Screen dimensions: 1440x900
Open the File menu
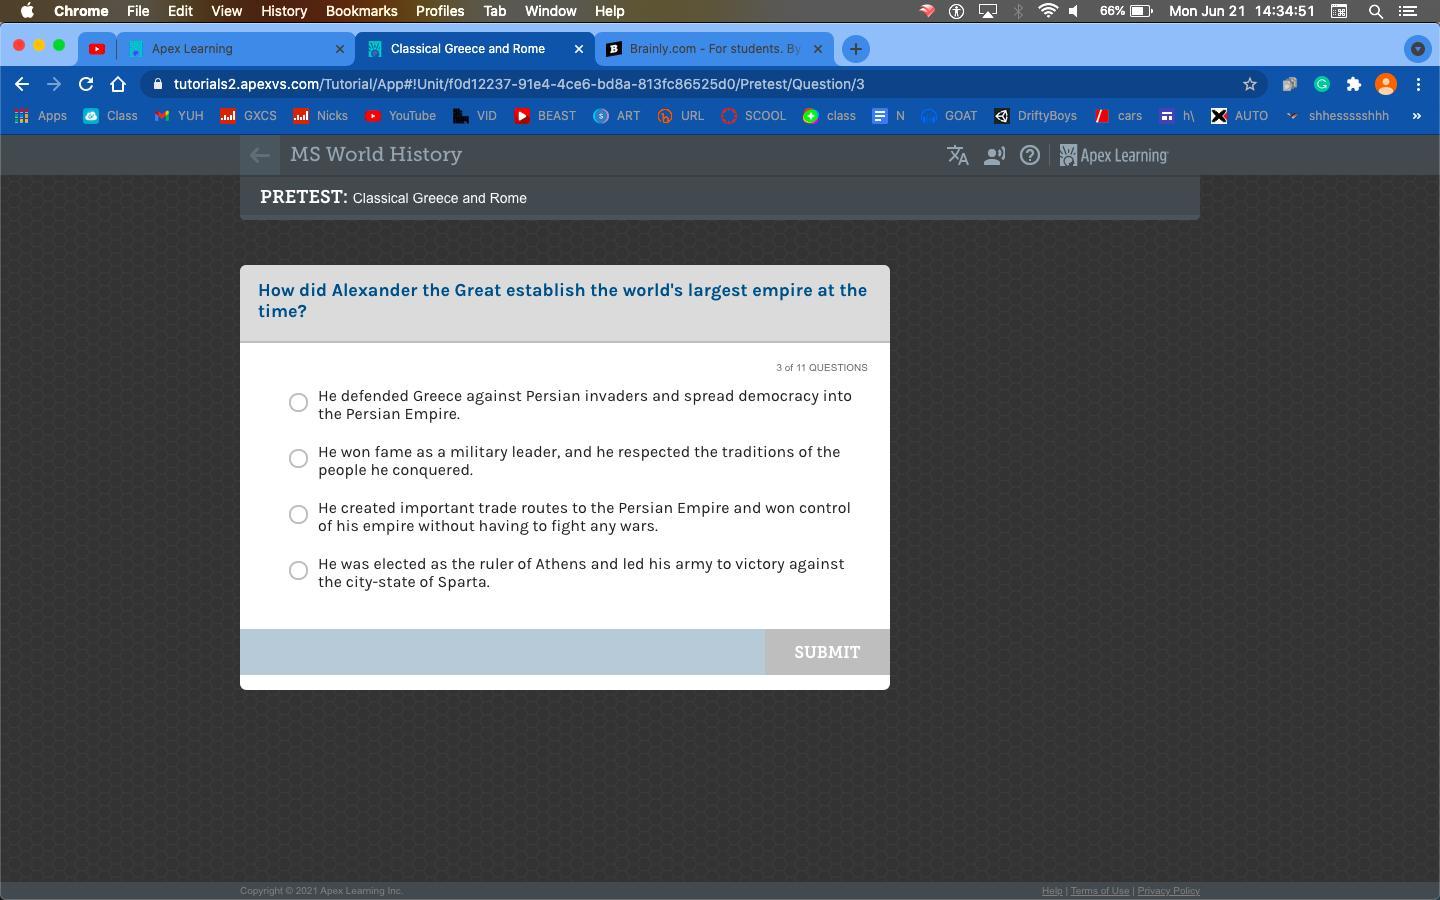[x=138, y=11]
